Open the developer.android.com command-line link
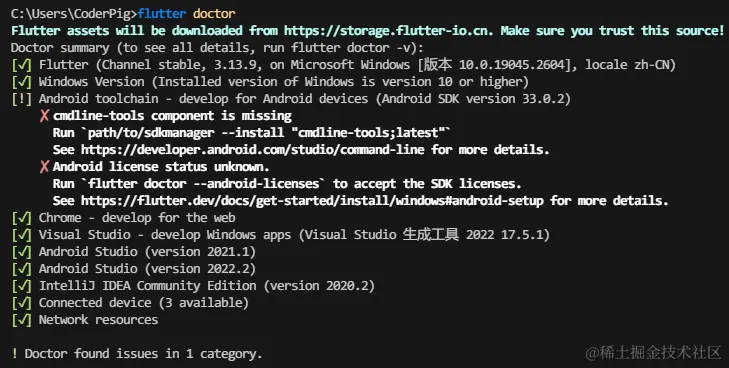729x368 pixels. [252, 150]
